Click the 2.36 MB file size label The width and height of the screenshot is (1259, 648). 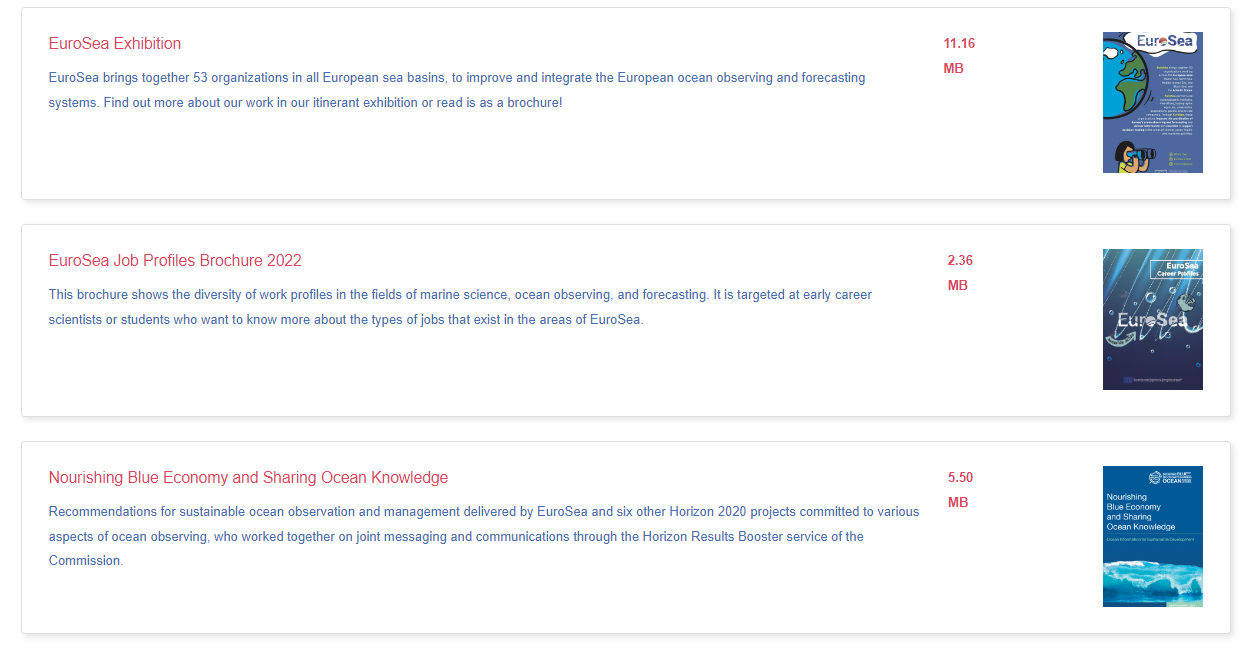click(959, 273)
